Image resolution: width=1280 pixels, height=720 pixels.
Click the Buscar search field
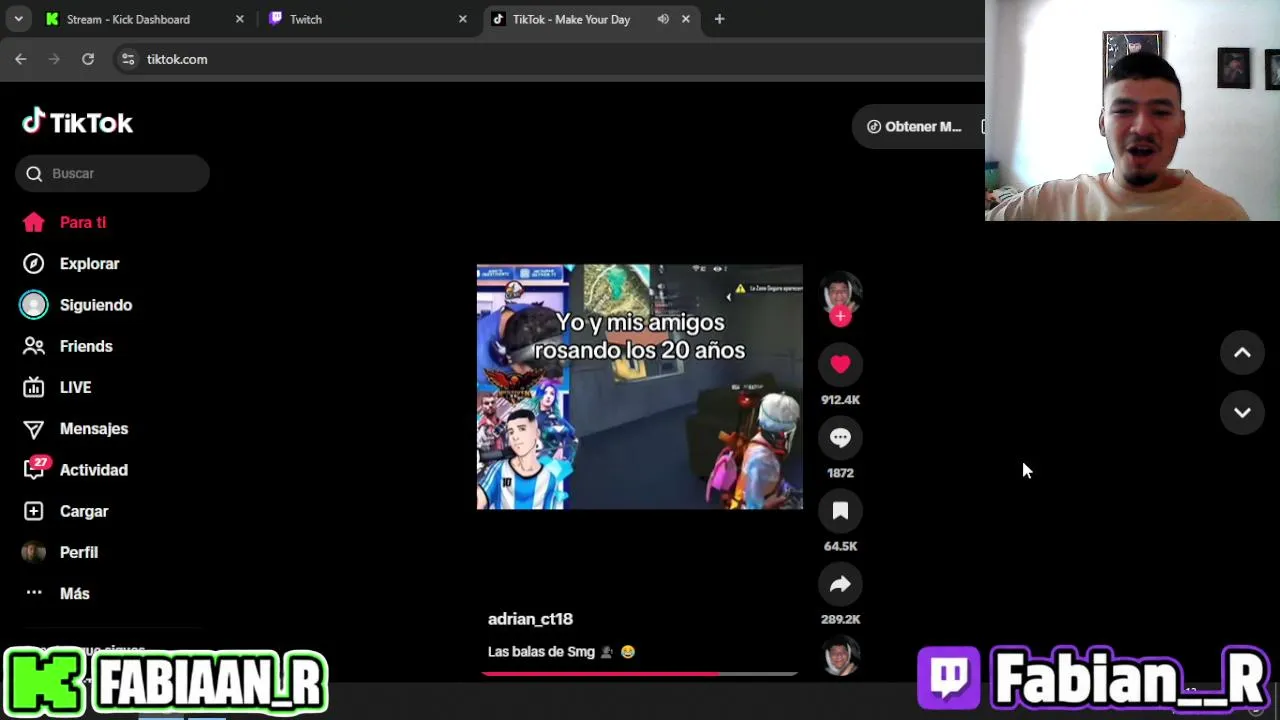[112, 173]
